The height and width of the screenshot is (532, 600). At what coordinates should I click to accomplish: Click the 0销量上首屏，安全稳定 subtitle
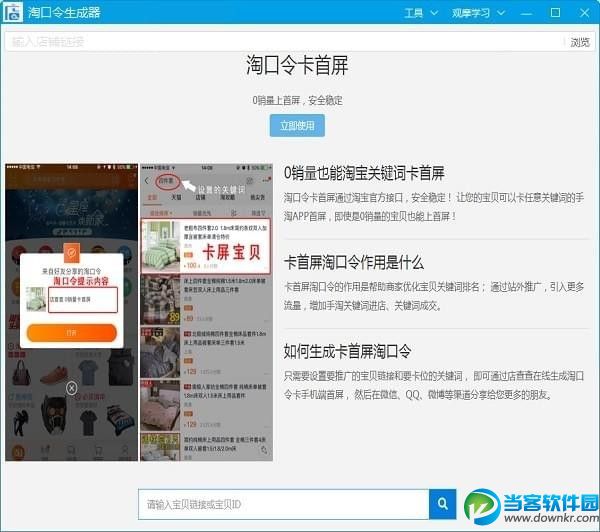tap(297, 101)
